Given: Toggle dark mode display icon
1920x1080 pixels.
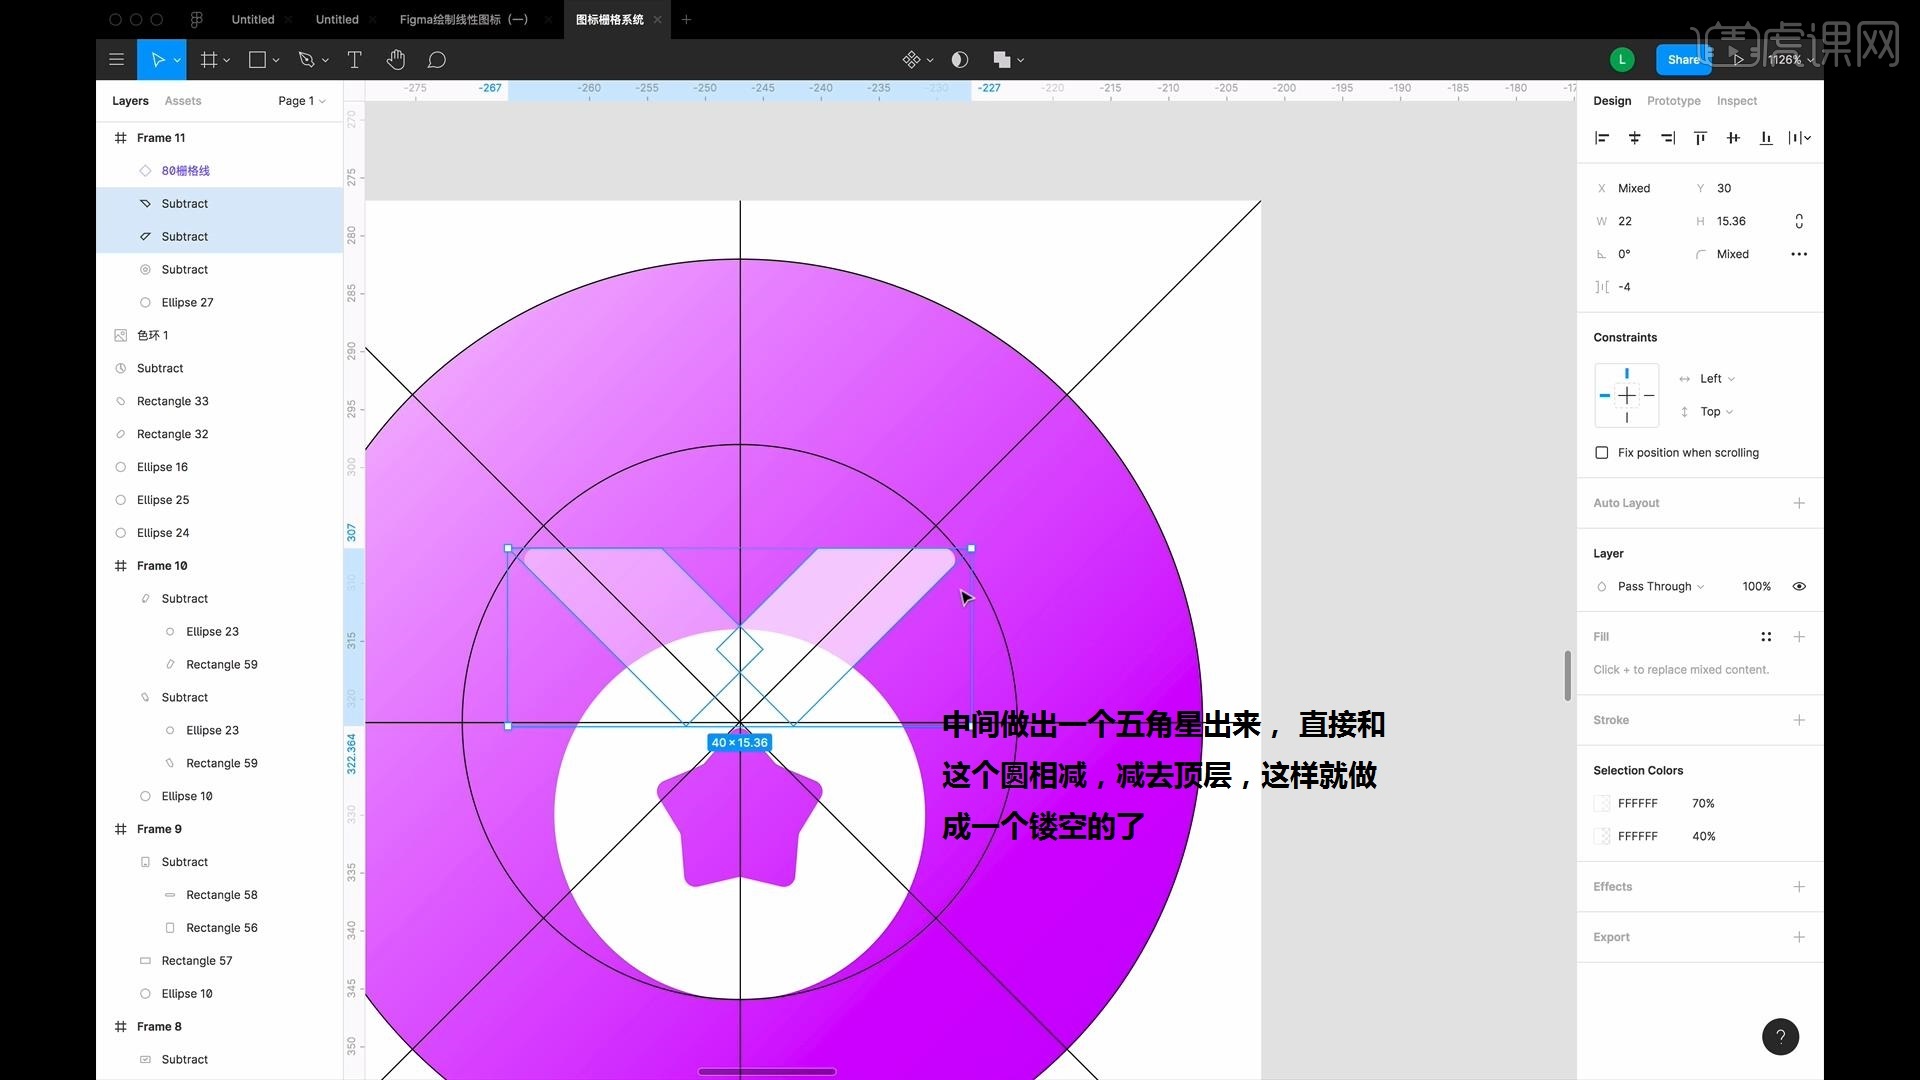Looking at the screenshot, I should pyautogui.click(x=960, y=59).
